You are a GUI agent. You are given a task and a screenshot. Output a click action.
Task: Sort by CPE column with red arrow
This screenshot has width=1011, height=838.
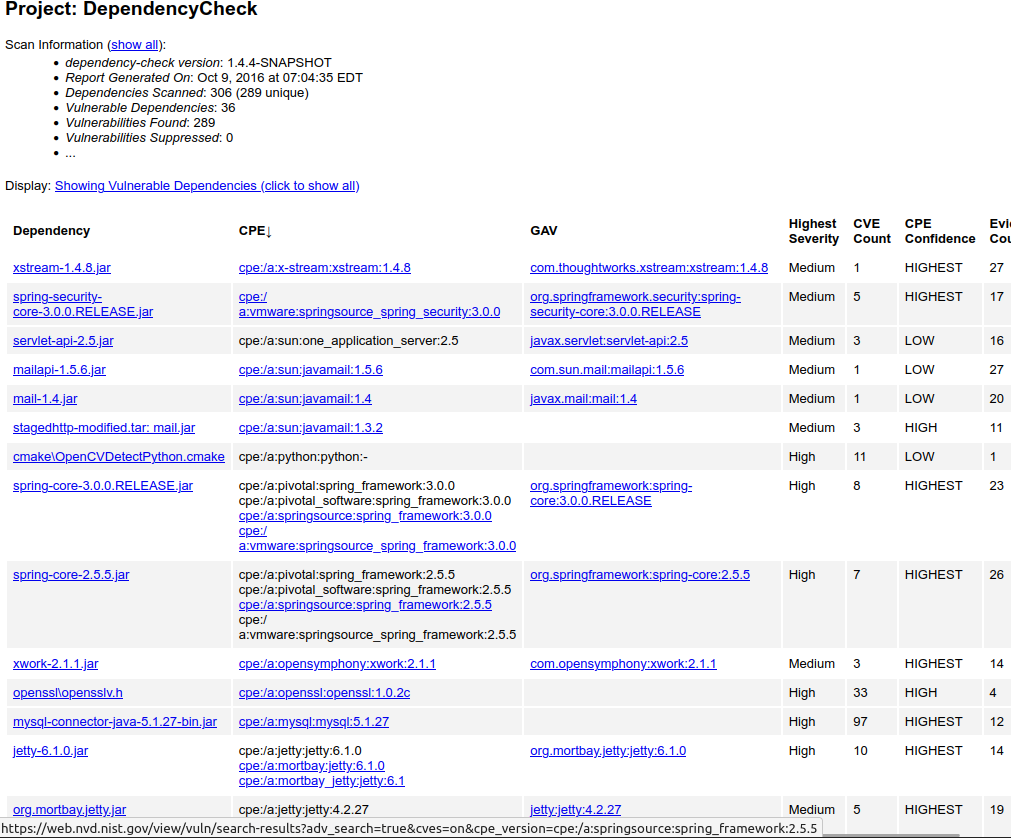(x=255, y=231)
